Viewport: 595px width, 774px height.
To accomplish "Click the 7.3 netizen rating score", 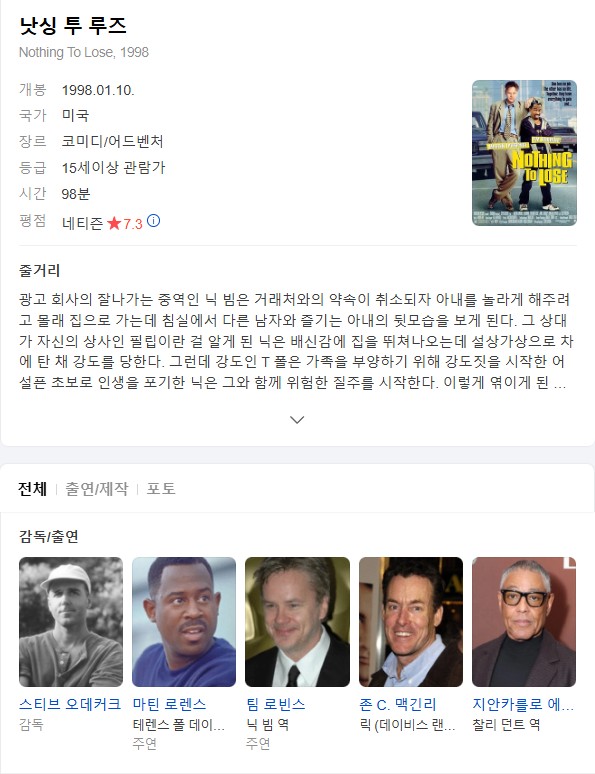I will coord(133,224).
